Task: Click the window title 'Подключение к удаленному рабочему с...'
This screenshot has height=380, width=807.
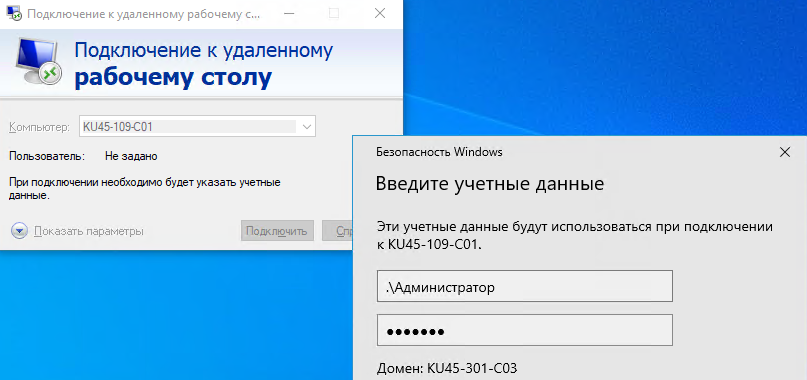Action: click(144, 14)
